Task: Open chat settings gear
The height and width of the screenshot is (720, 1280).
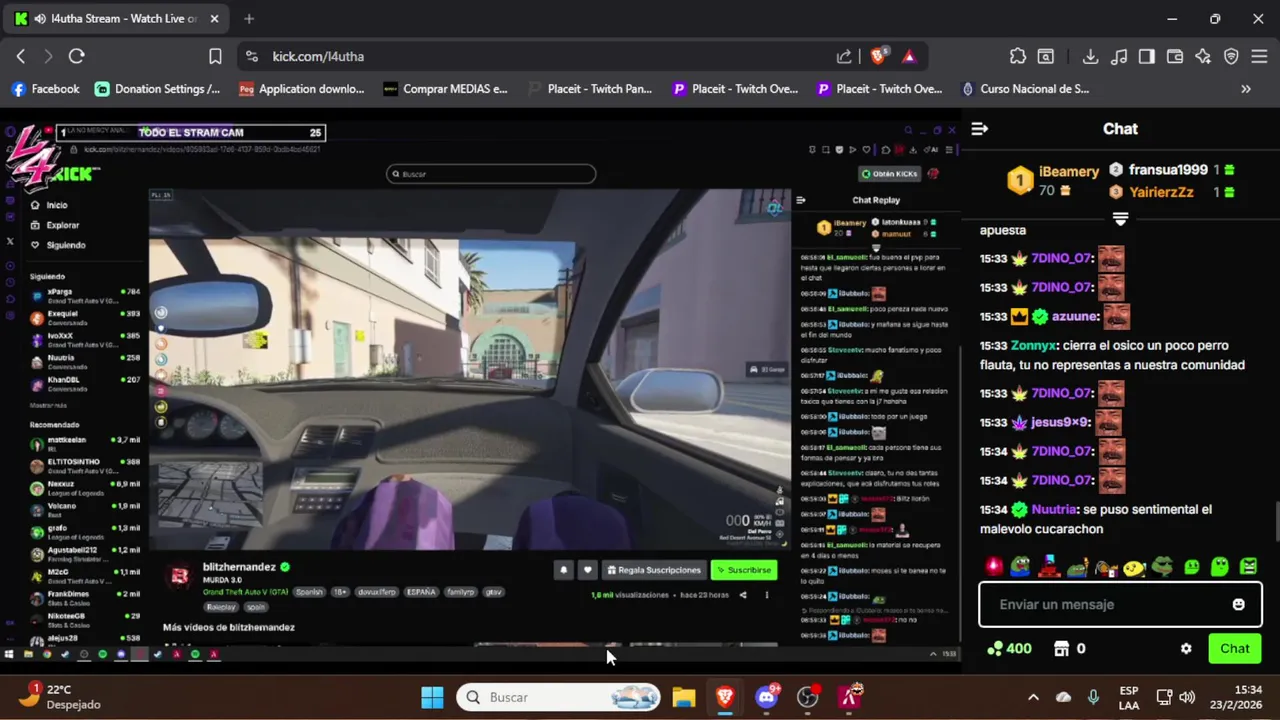Action: [x=1186, y=648]
